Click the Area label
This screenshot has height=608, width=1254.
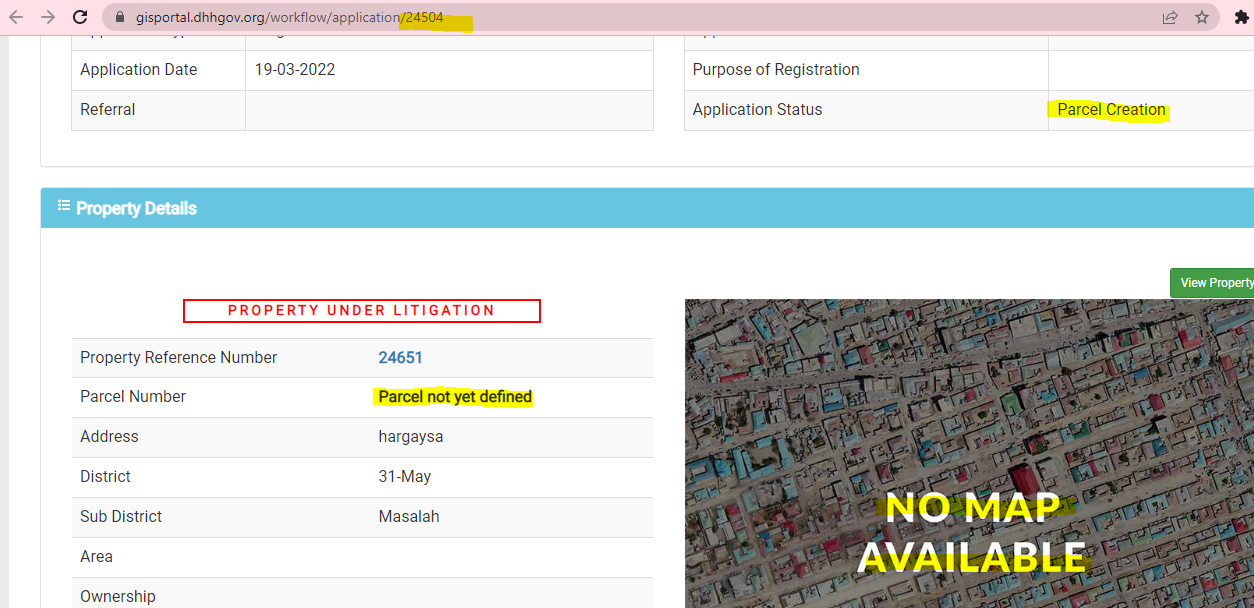[x=97, y=557]
